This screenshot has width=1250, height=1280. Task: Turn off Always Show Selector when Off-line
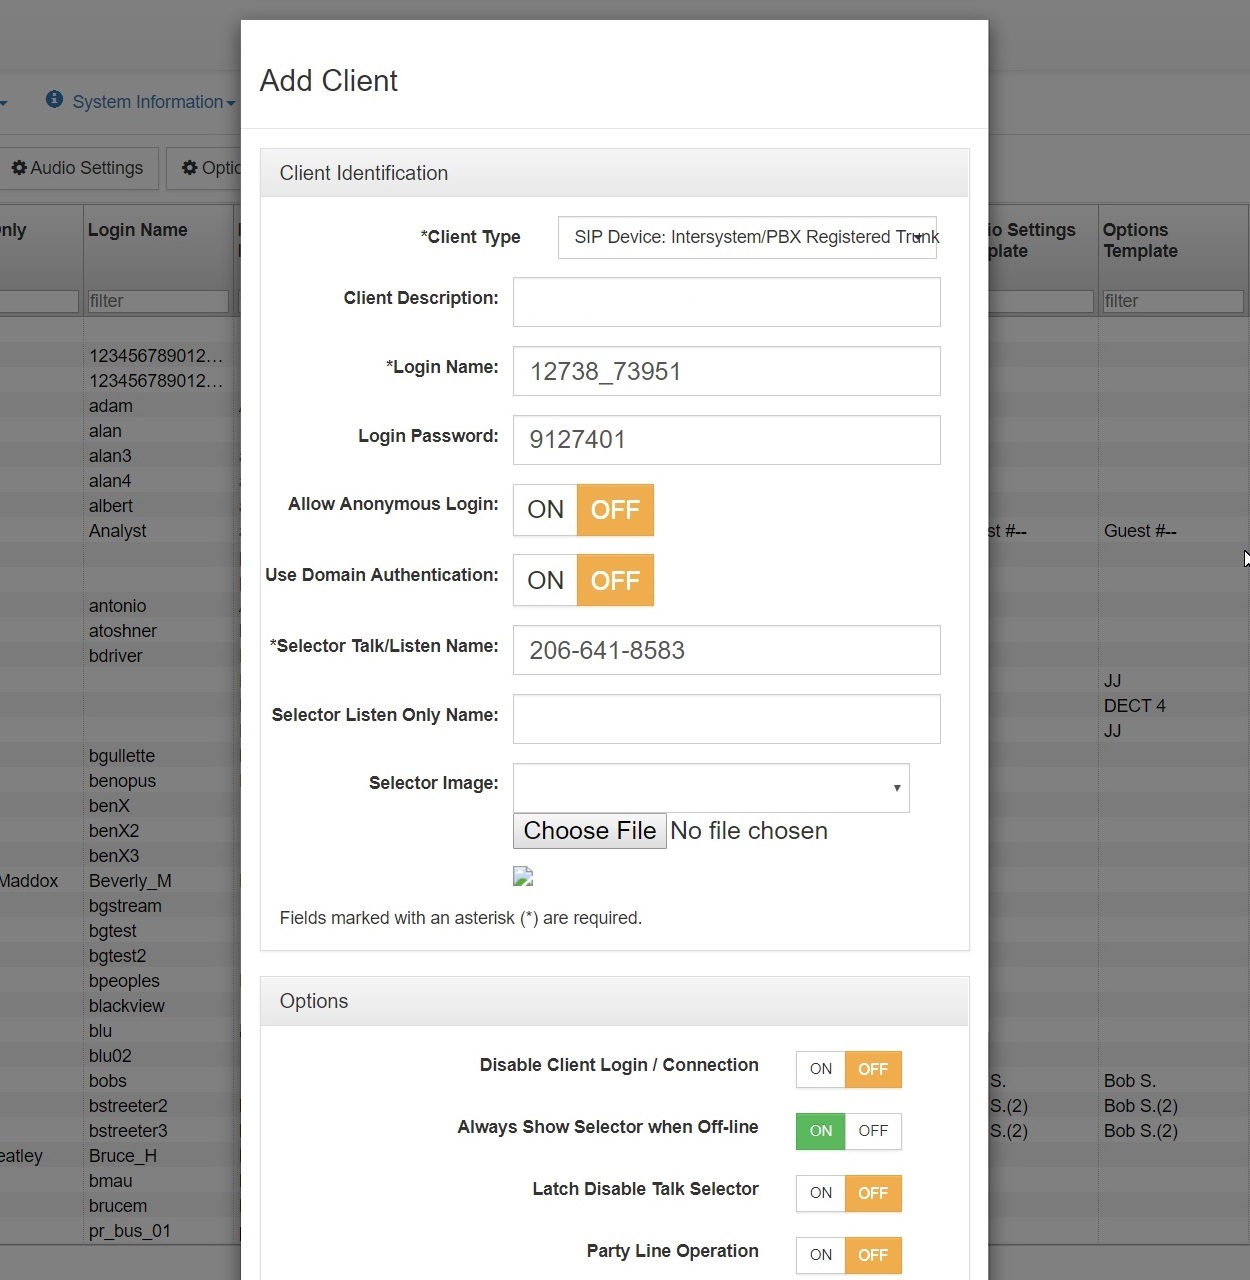pos(872,1131)
